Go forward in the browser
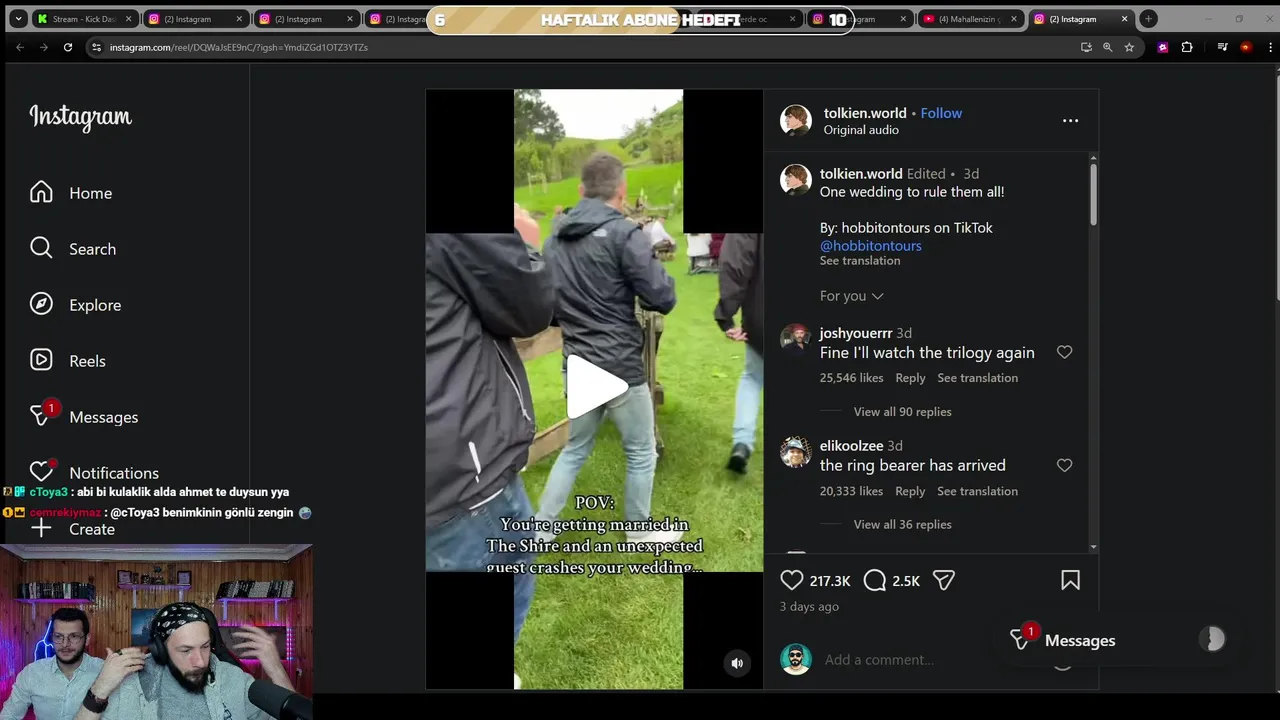Screen dimensions: 1280x720 click(x=43, y=47)
